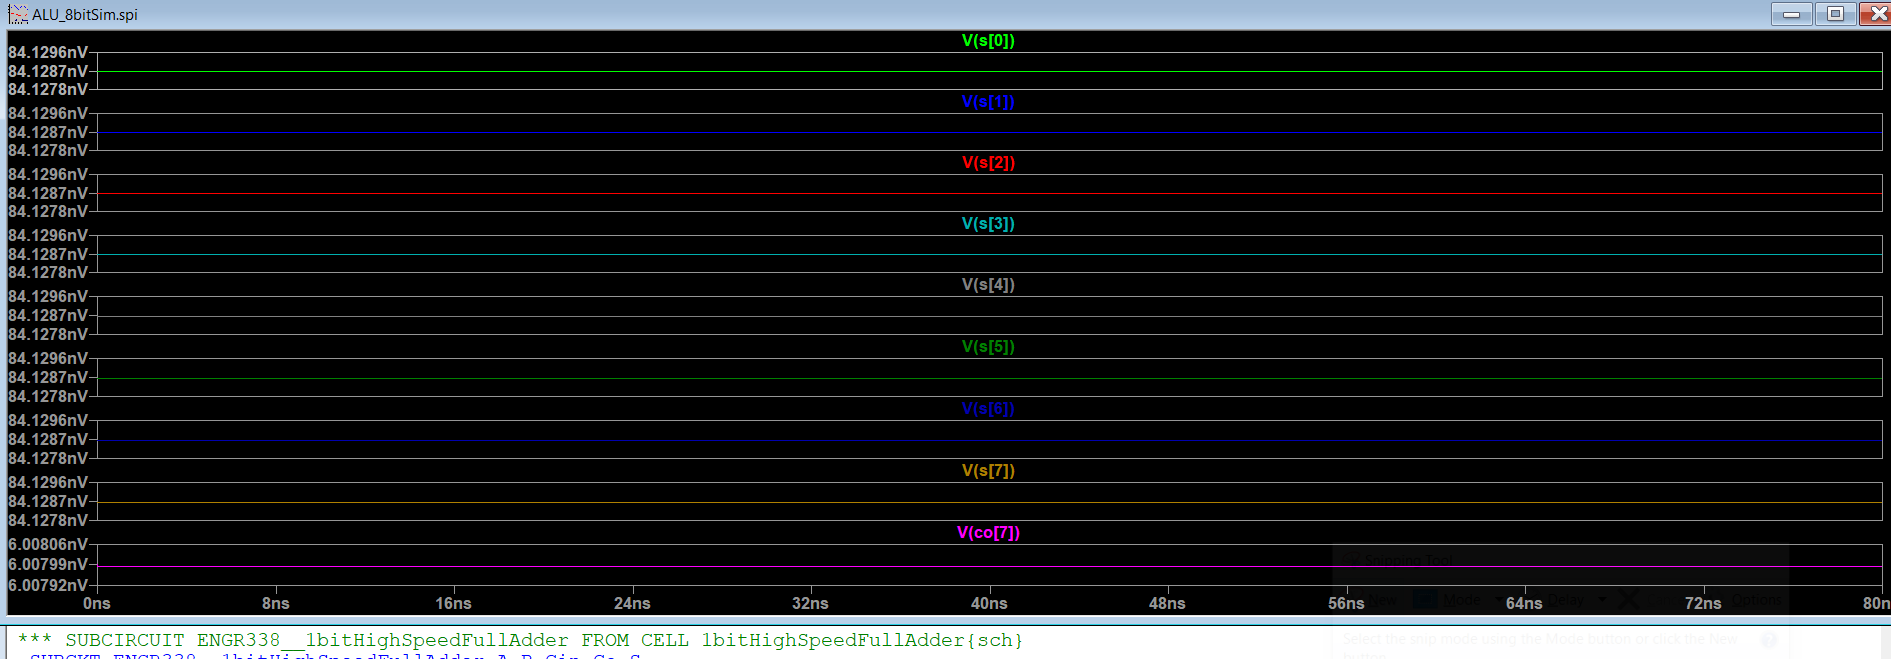Click the 6.00799nV vertical axis label

tap(48, 565)
